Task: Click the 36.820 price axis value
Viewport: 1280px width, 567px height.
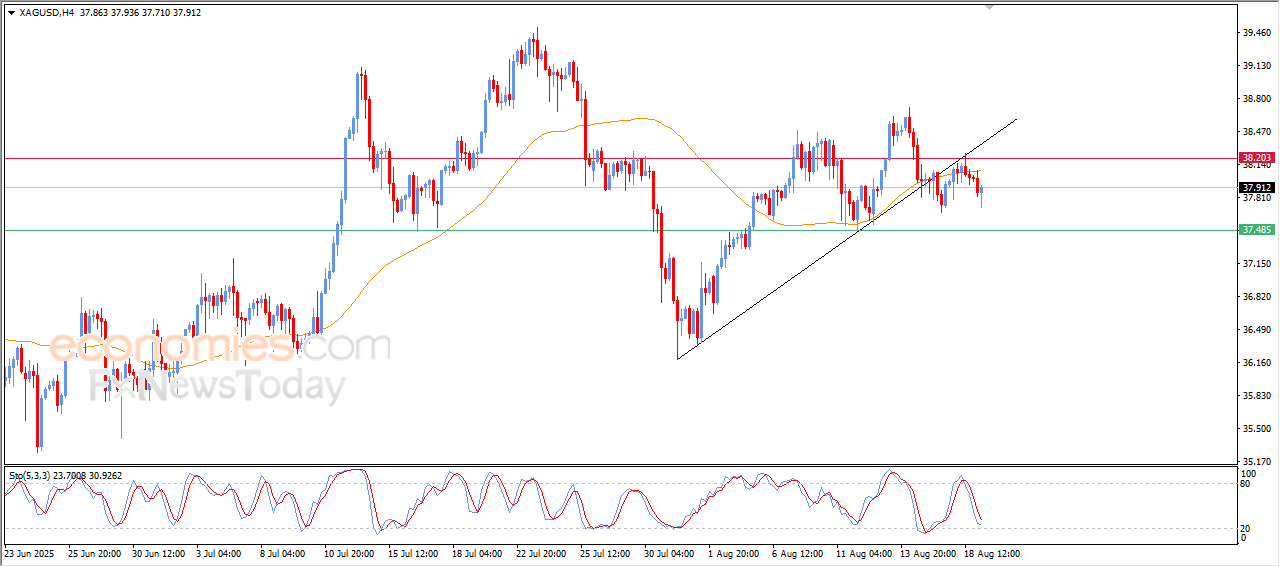Action: coord(1256,297)
